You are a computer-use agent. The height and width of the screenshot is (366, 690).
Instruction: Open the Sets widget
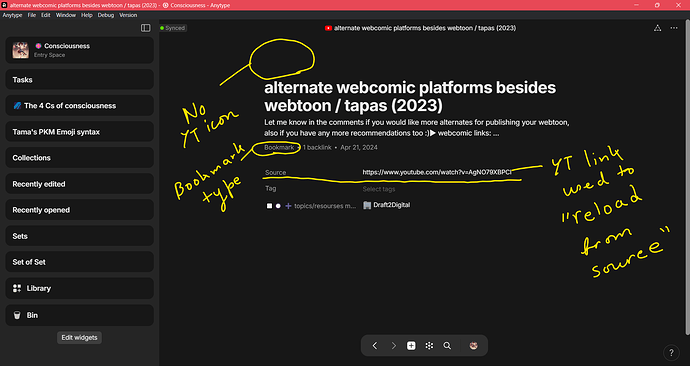point(80,236)
